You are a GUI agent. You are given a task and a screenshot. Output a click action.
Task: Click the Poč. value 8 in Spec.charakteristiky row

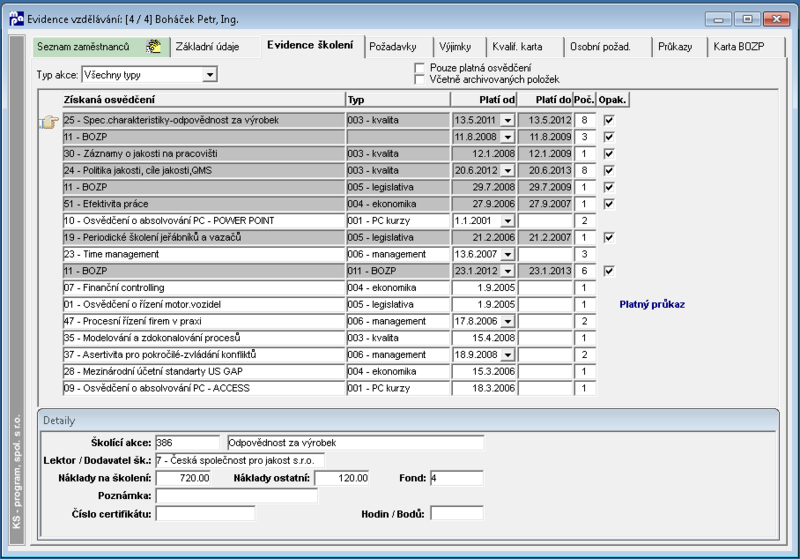click(585, 120)
